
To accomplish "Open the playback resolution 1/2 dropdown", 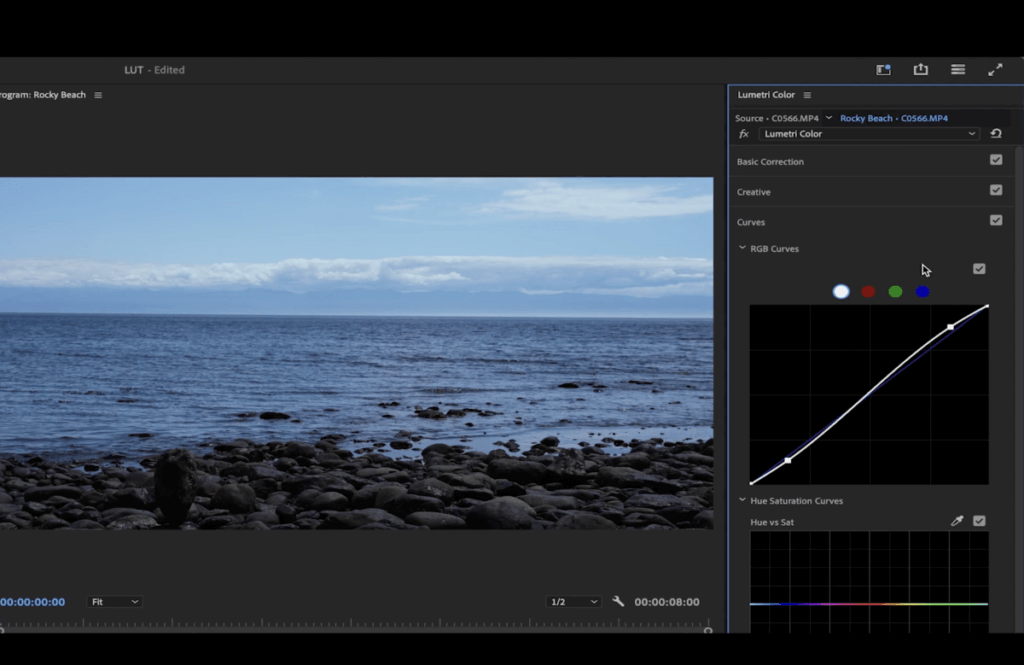I will coord(572,601).
